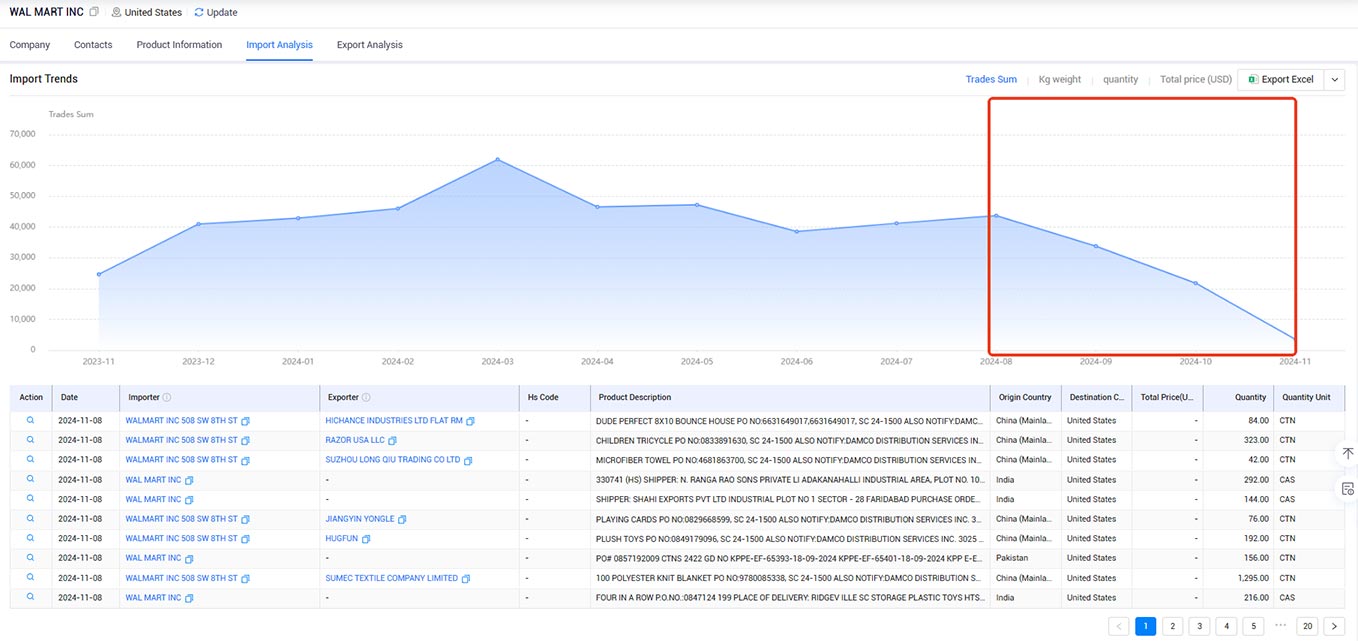1358x641 pixels.
Task: Open the Product Information tab
Action: tap(179, 45)
